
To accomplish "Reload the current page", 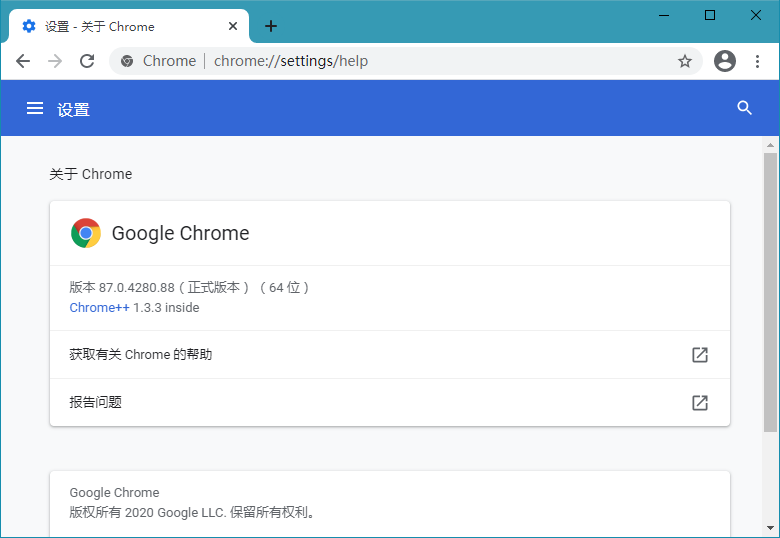I will [88, 61].
